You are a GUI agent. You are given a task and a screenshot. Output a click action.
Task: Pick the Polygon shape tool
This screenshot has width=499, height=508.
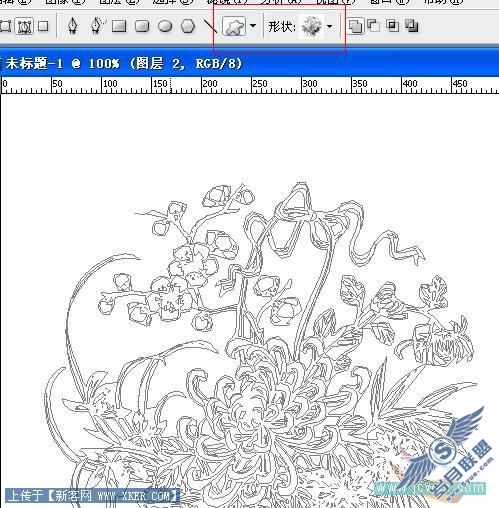[188, 26]
